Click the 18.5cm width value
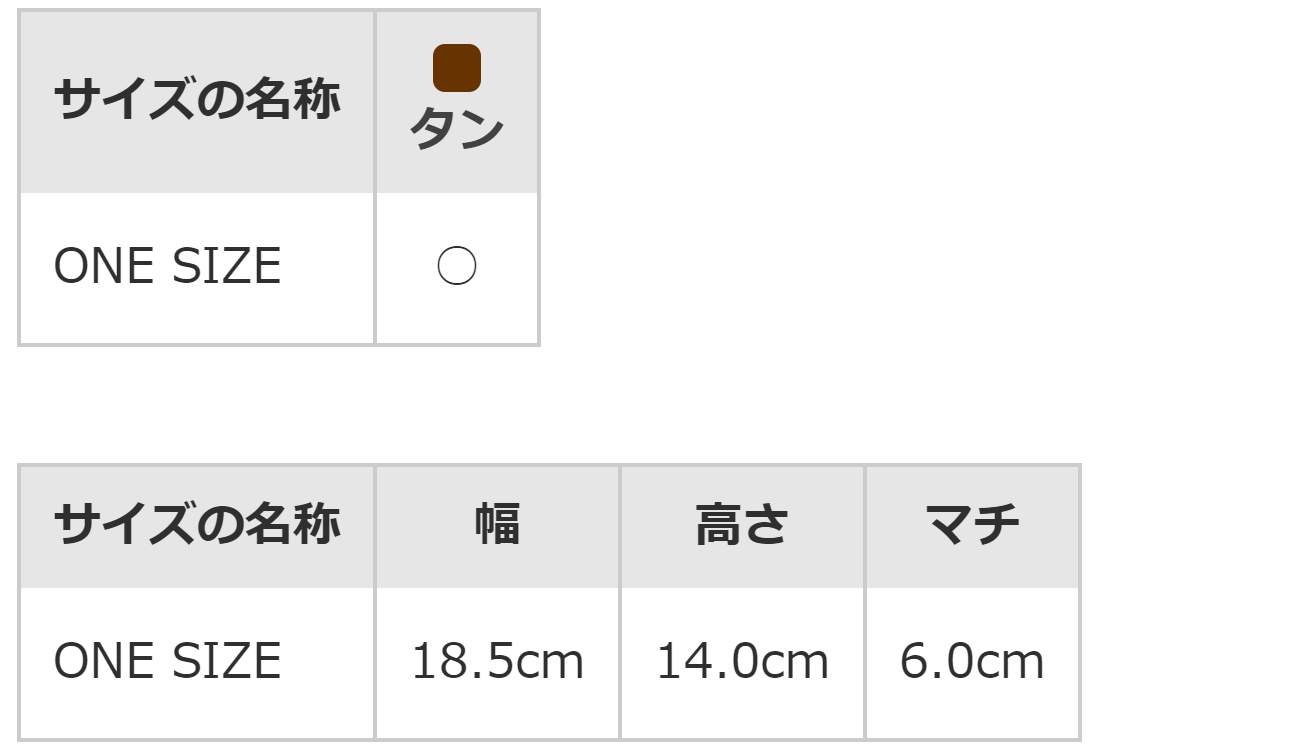 click(x=497, y=662)
